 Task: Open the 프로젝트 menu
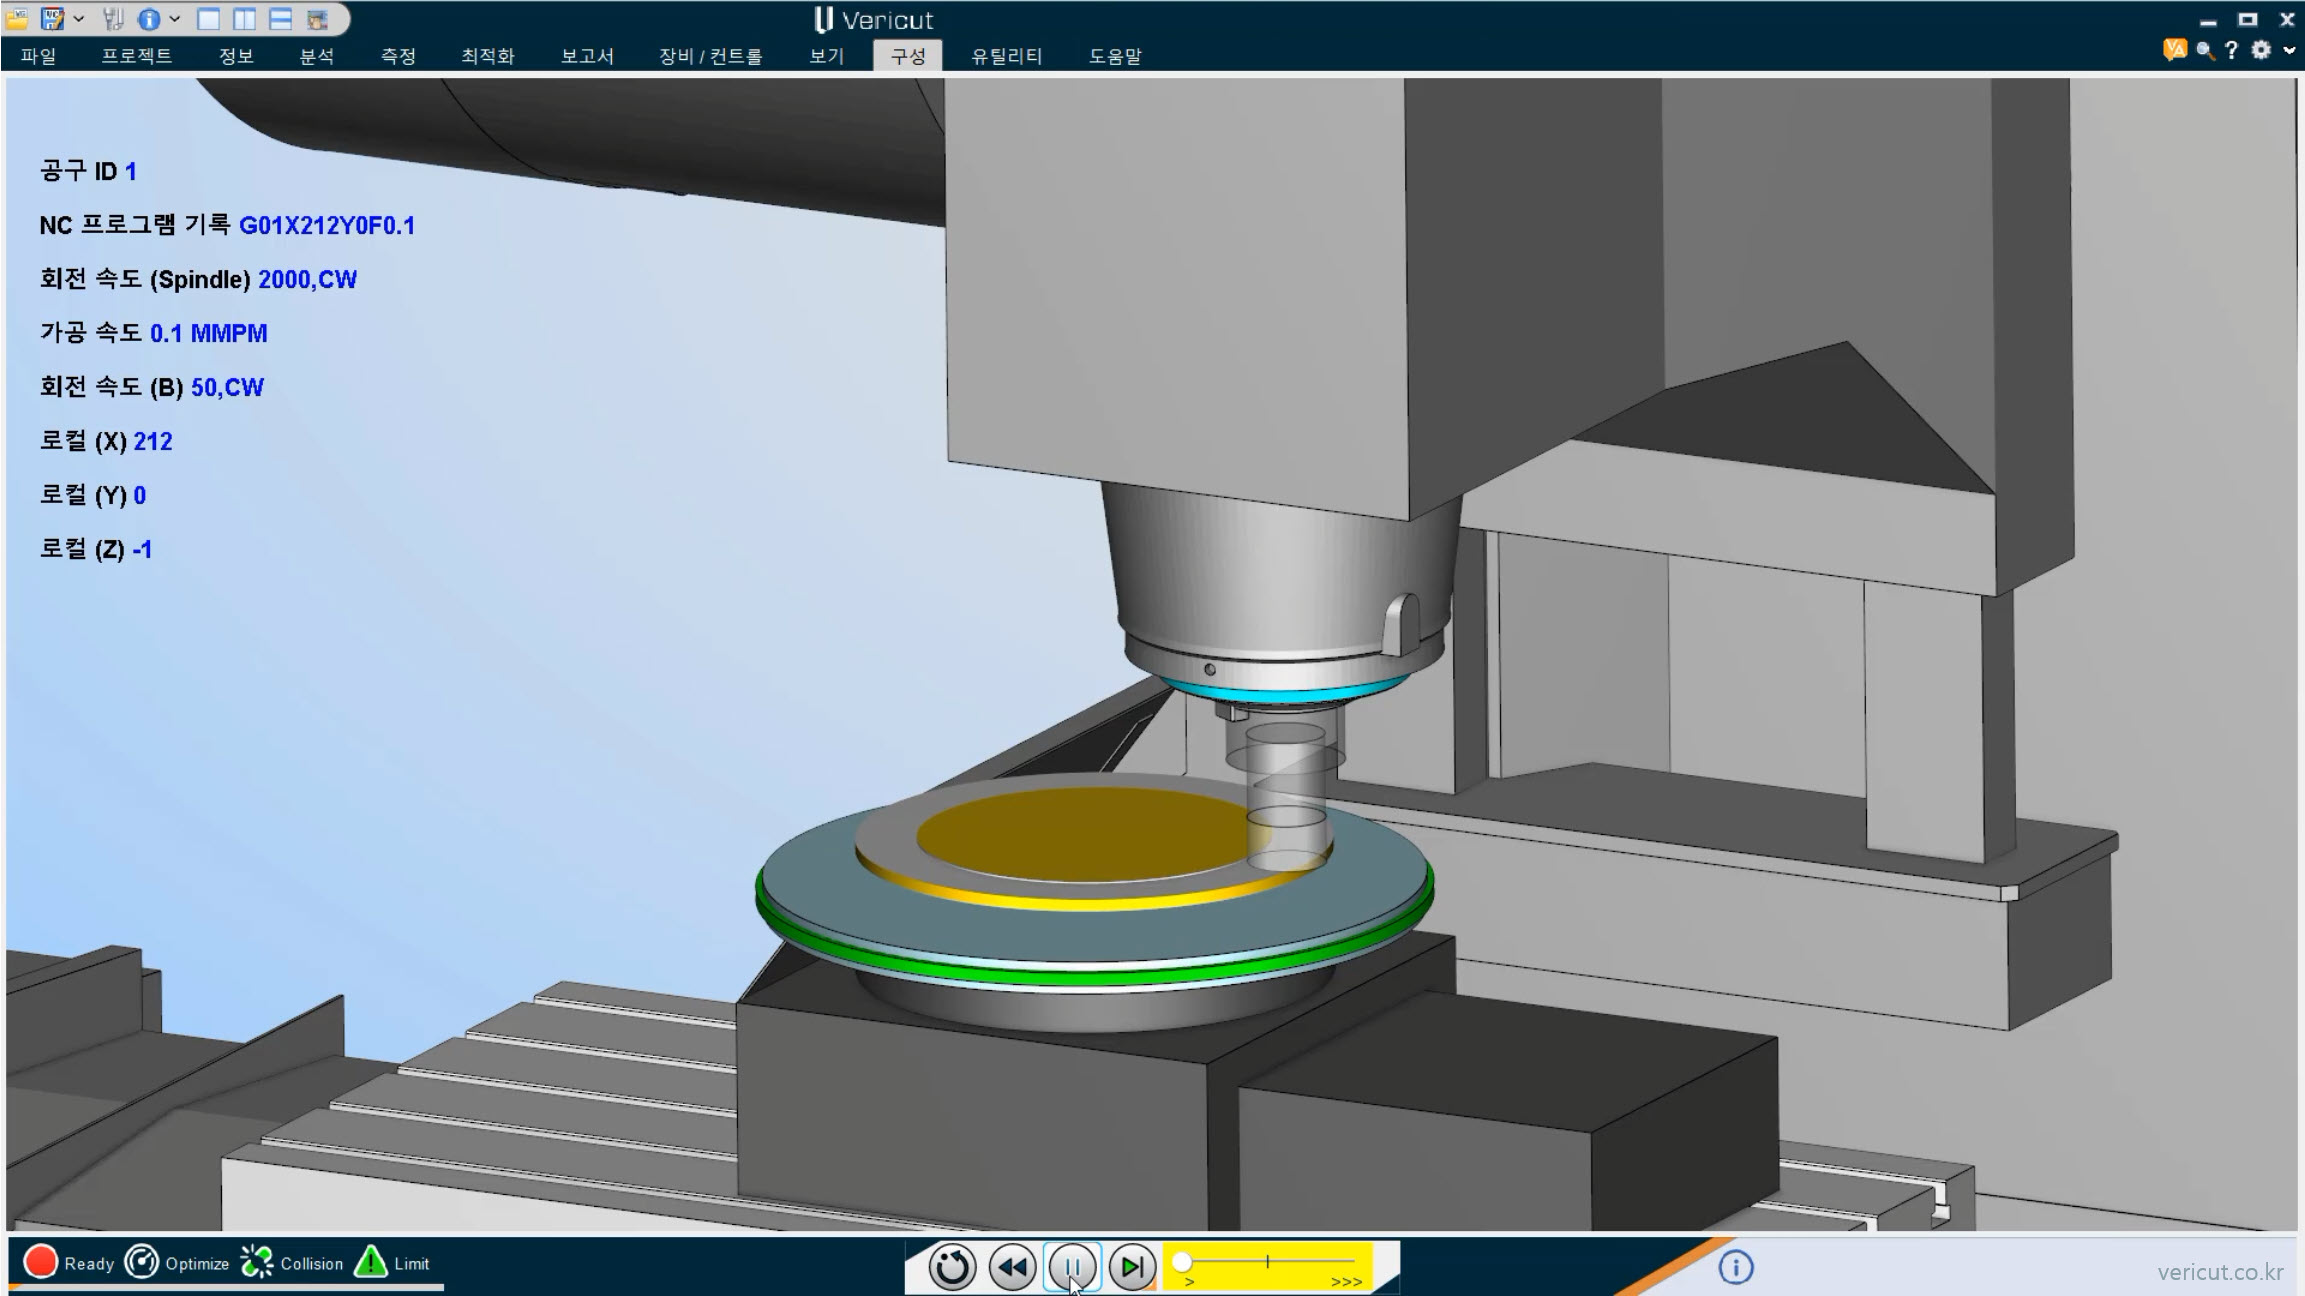click(x=137, y=56)
